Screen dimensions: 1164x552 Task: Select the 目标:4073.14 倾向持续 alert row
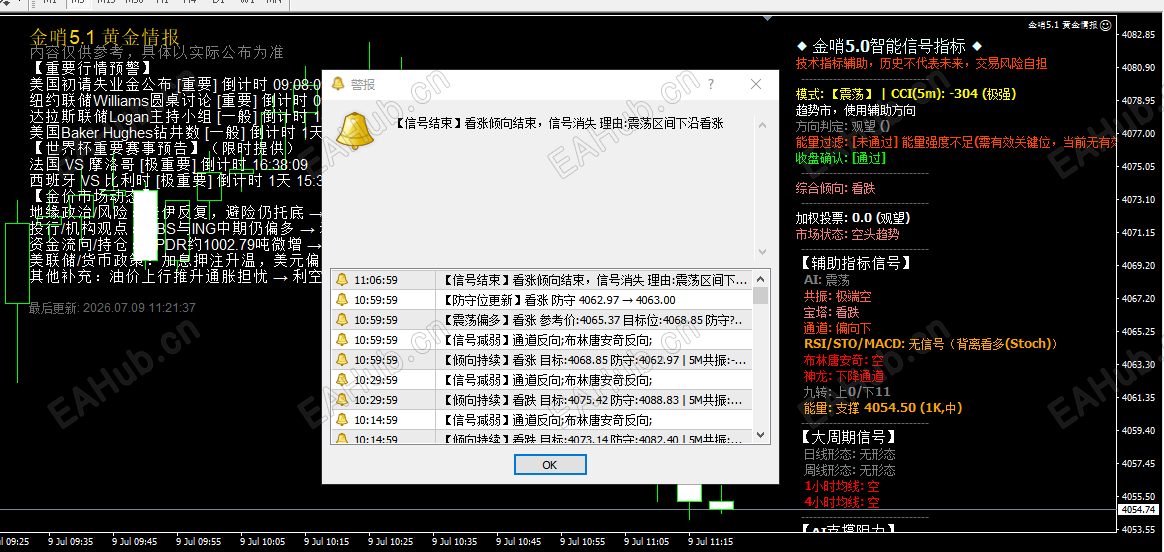pyautogui.click(x=541, y=438)
